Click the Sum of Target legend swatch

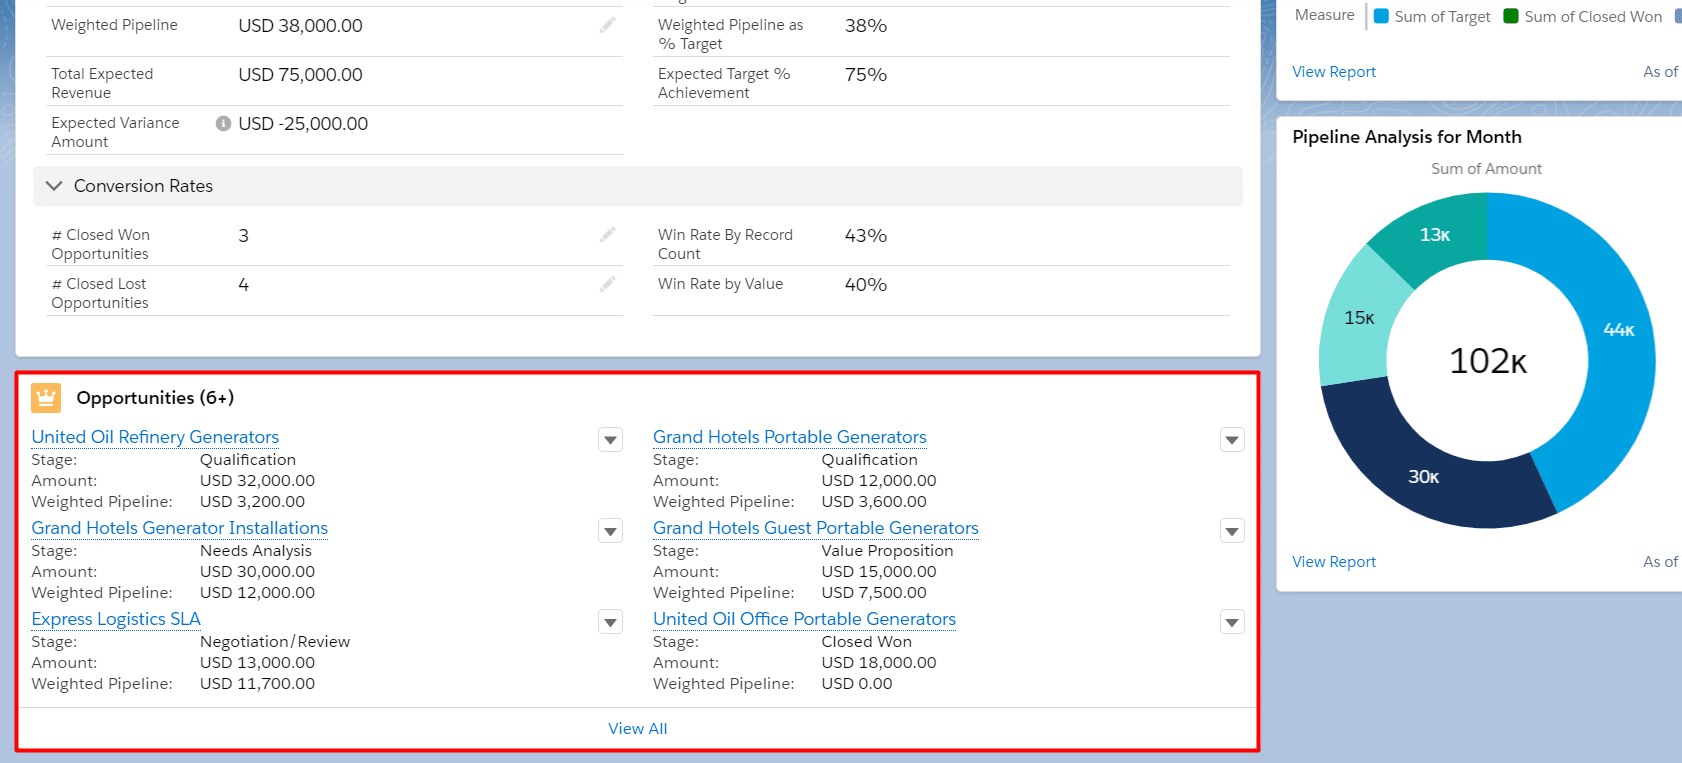click(1381, 16)
